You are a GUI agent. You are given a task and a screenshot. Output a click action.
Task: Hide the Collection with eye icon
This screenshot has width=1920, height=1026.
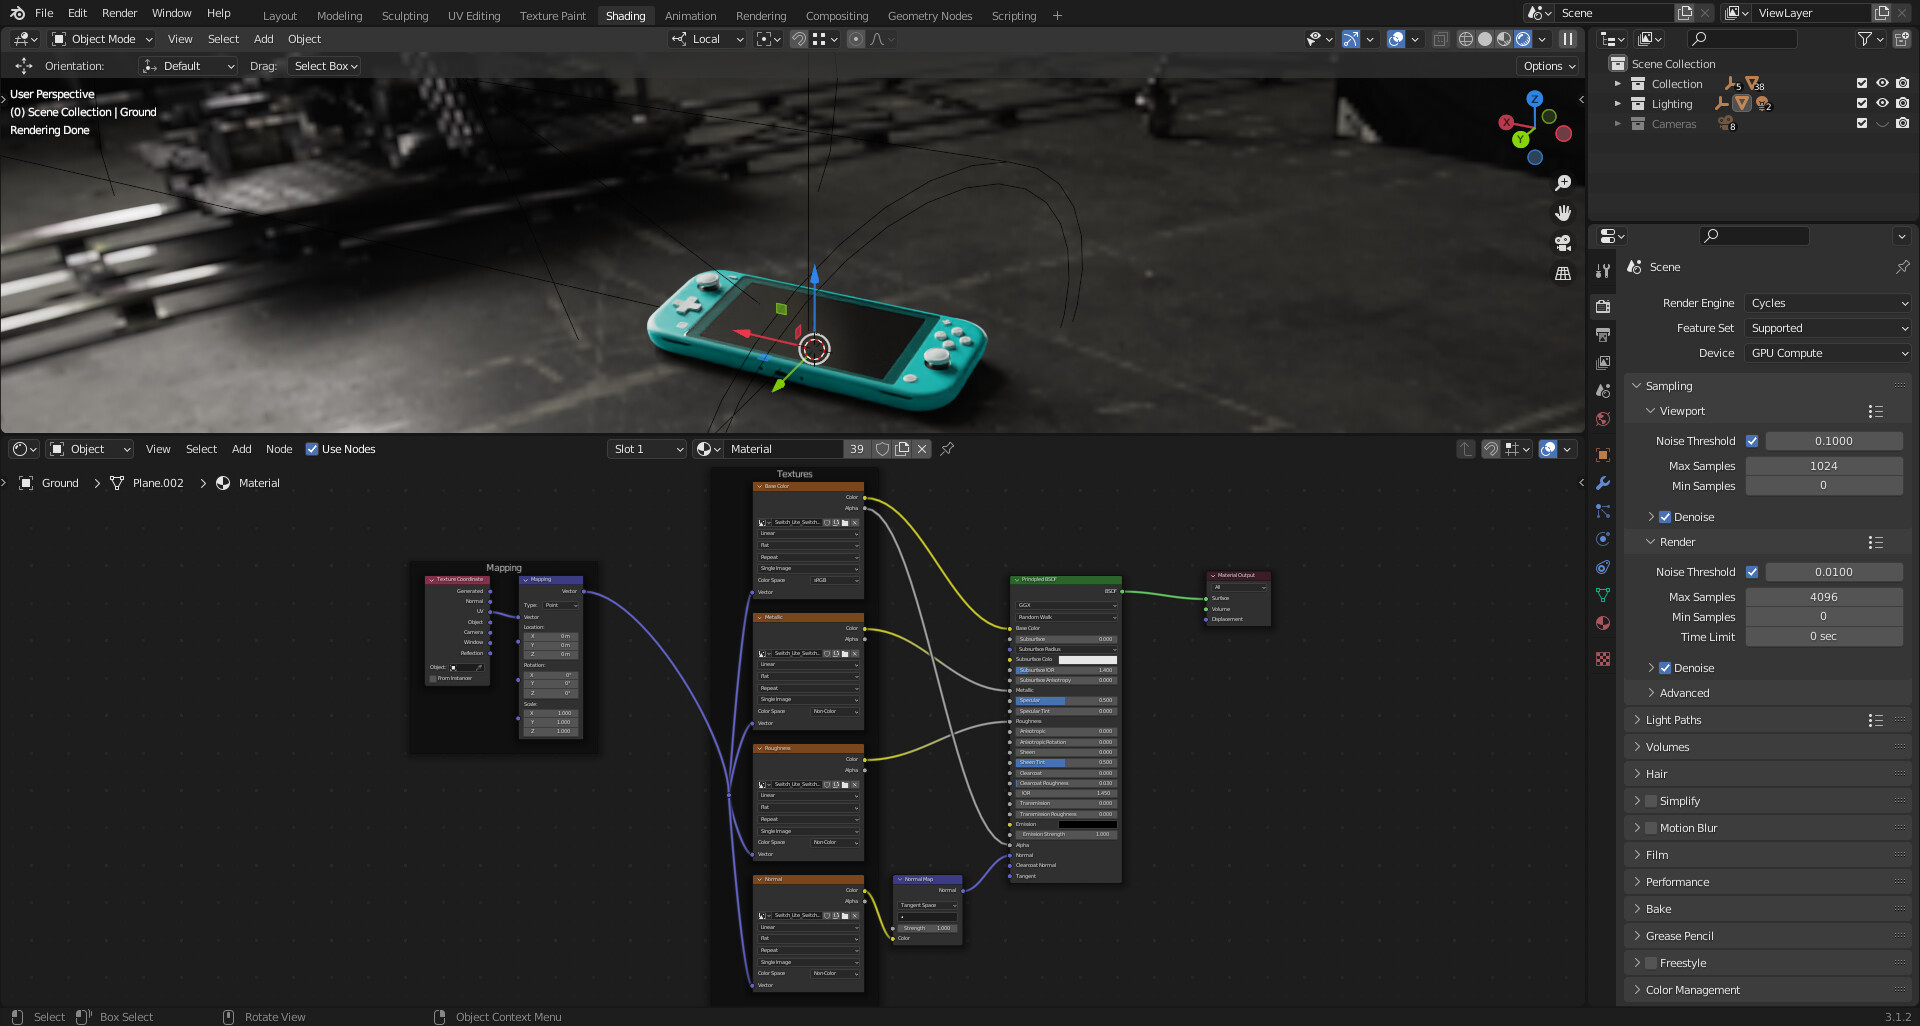tap(1882, 84)
